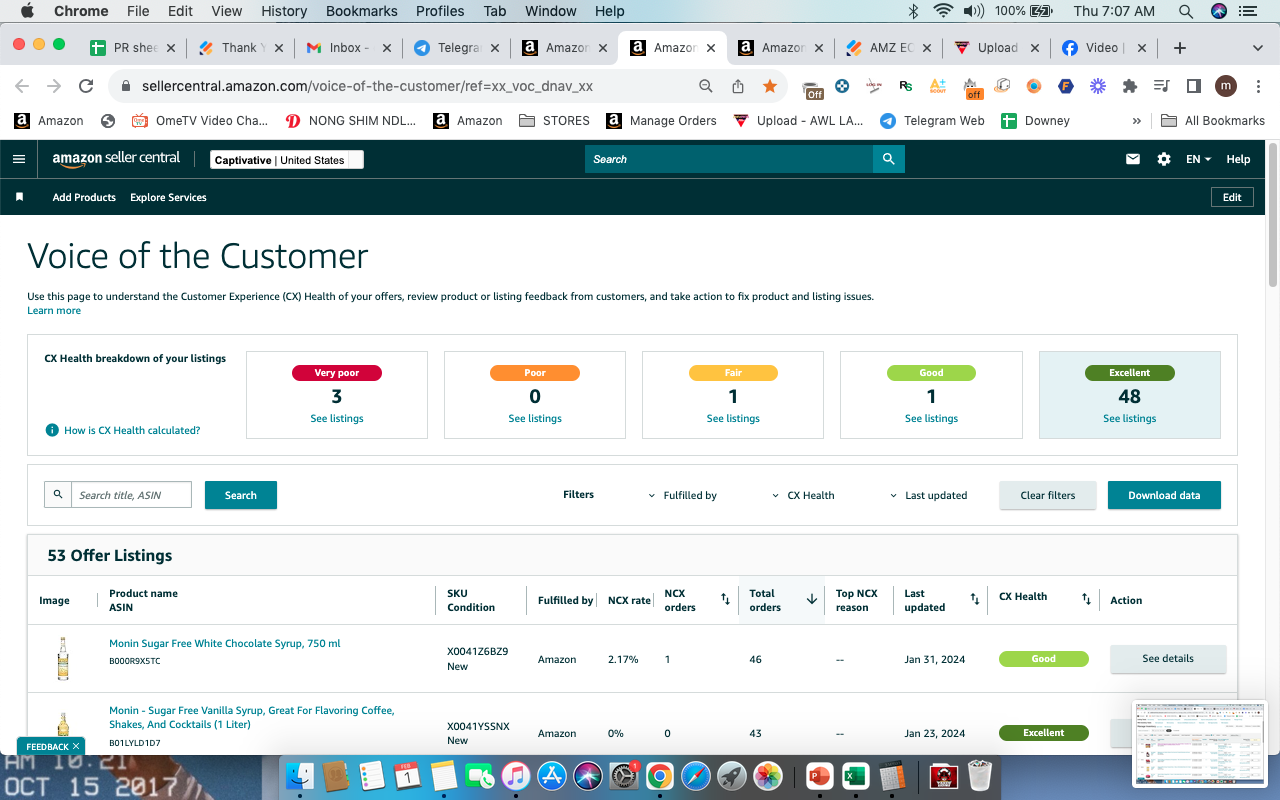Click the Edit button in the favorites bar
The height and width of the screenshot is (800, 1280).
1232,197
